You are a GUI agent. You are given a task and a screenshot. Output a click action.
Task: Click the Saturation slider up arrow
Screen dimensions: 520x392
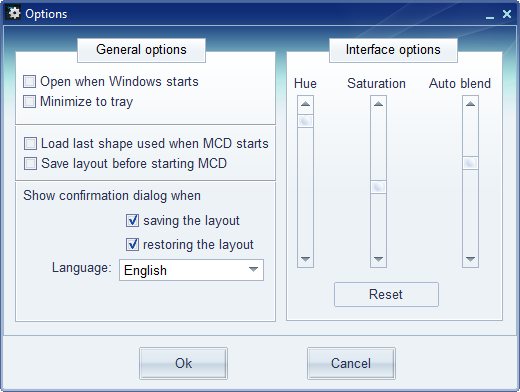(x=378, y=104)
